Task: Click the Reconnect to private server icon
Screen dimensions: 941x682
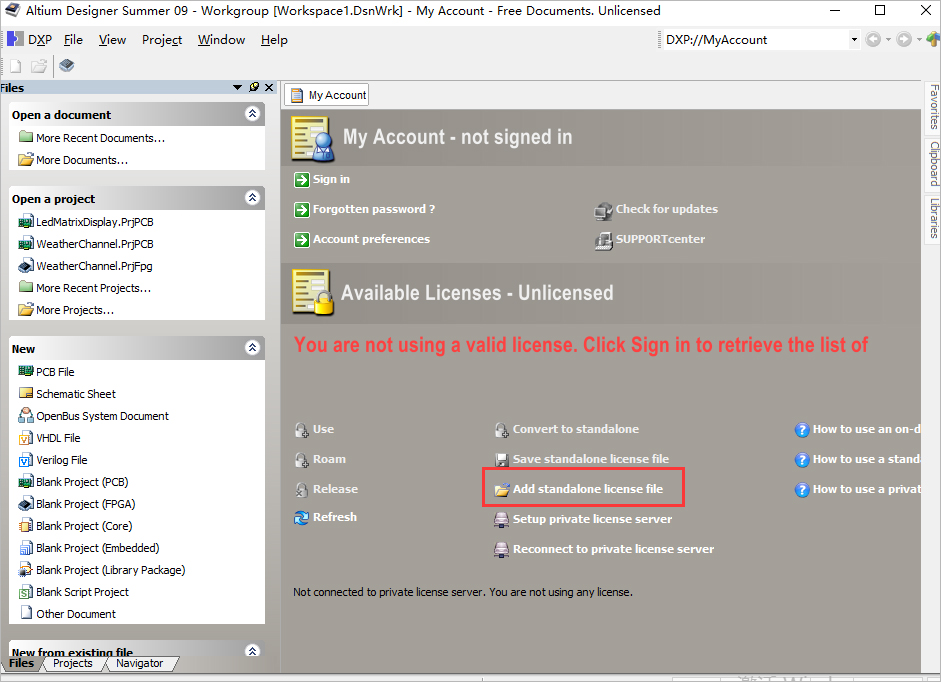Action: 501,550
